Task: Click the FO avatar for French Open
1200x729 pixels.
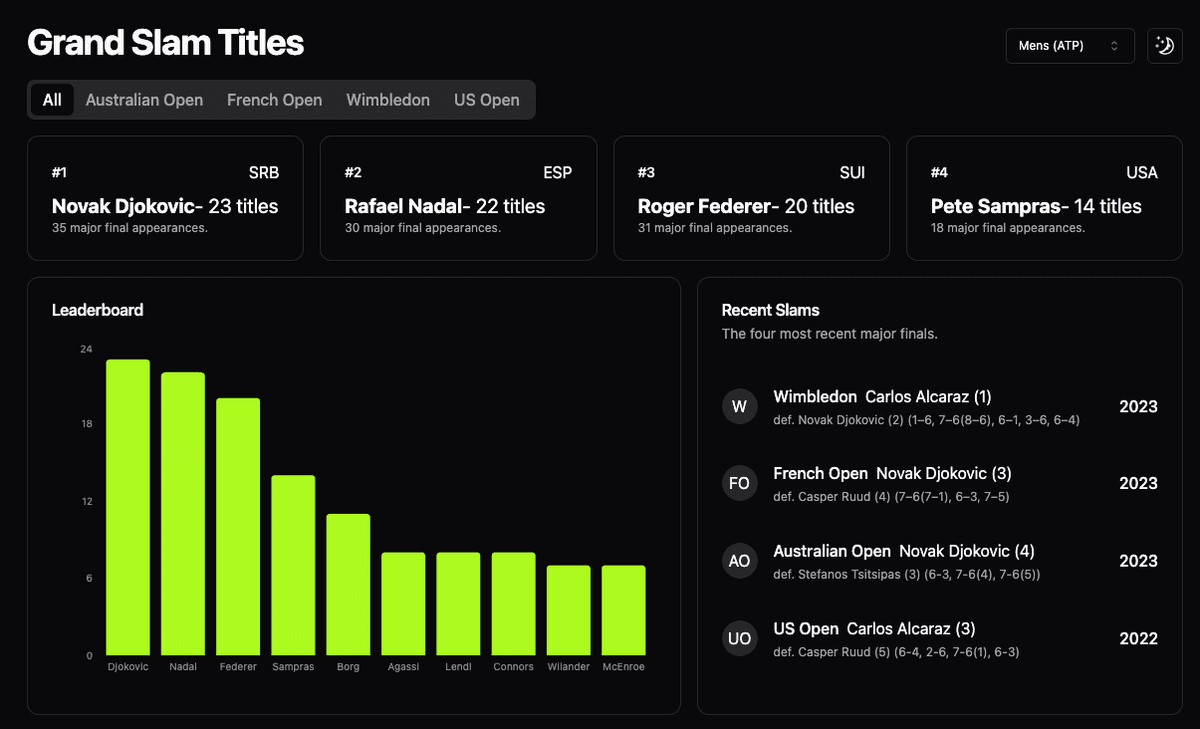Action: 739,483
